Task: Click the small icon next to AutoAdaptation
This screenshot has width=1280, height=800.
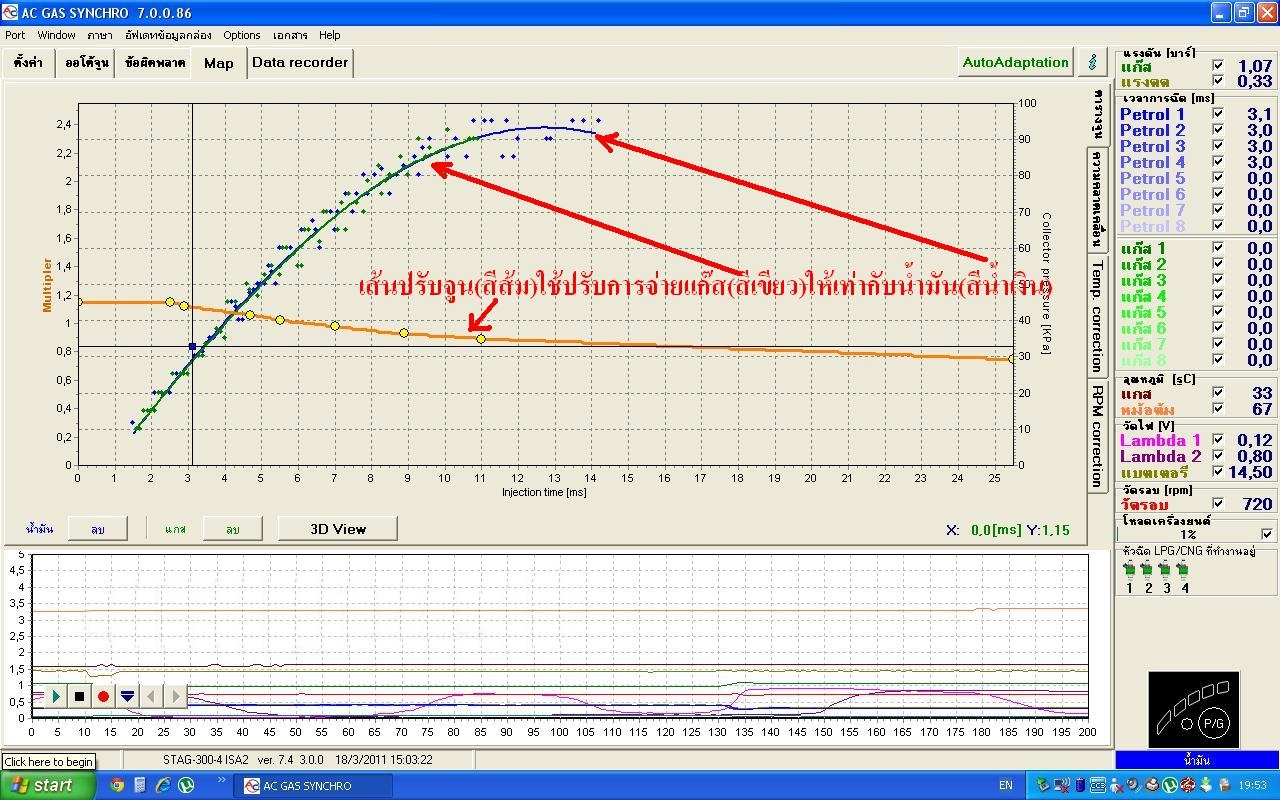Action: [1092, 62]
